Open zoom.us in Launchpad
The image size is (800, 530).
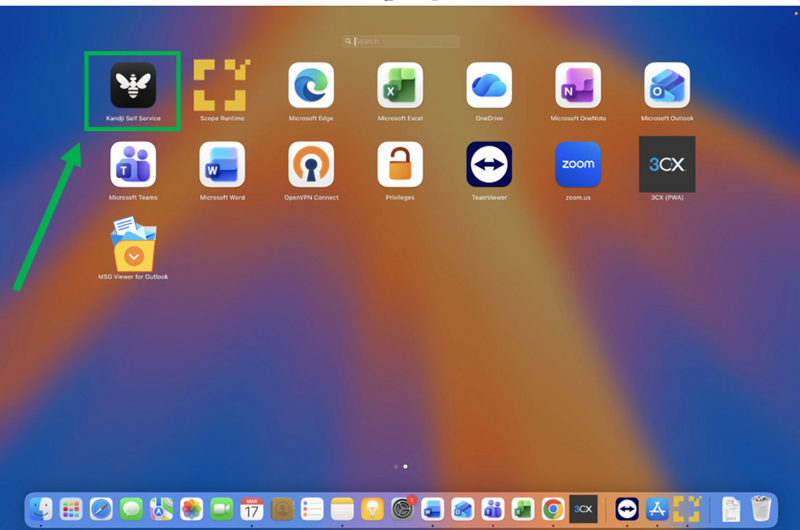tap(578, 164)
